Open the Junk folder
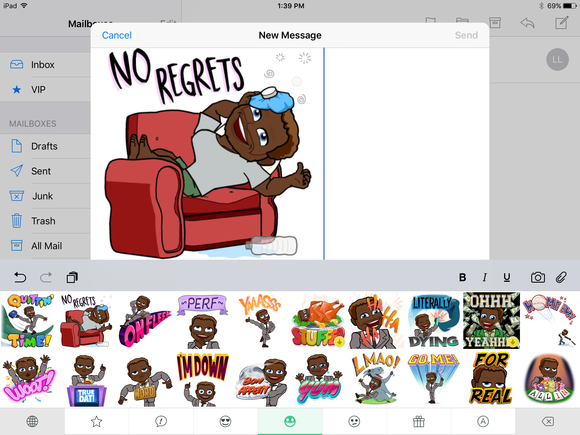580x435 pixels. pos(45,196)
